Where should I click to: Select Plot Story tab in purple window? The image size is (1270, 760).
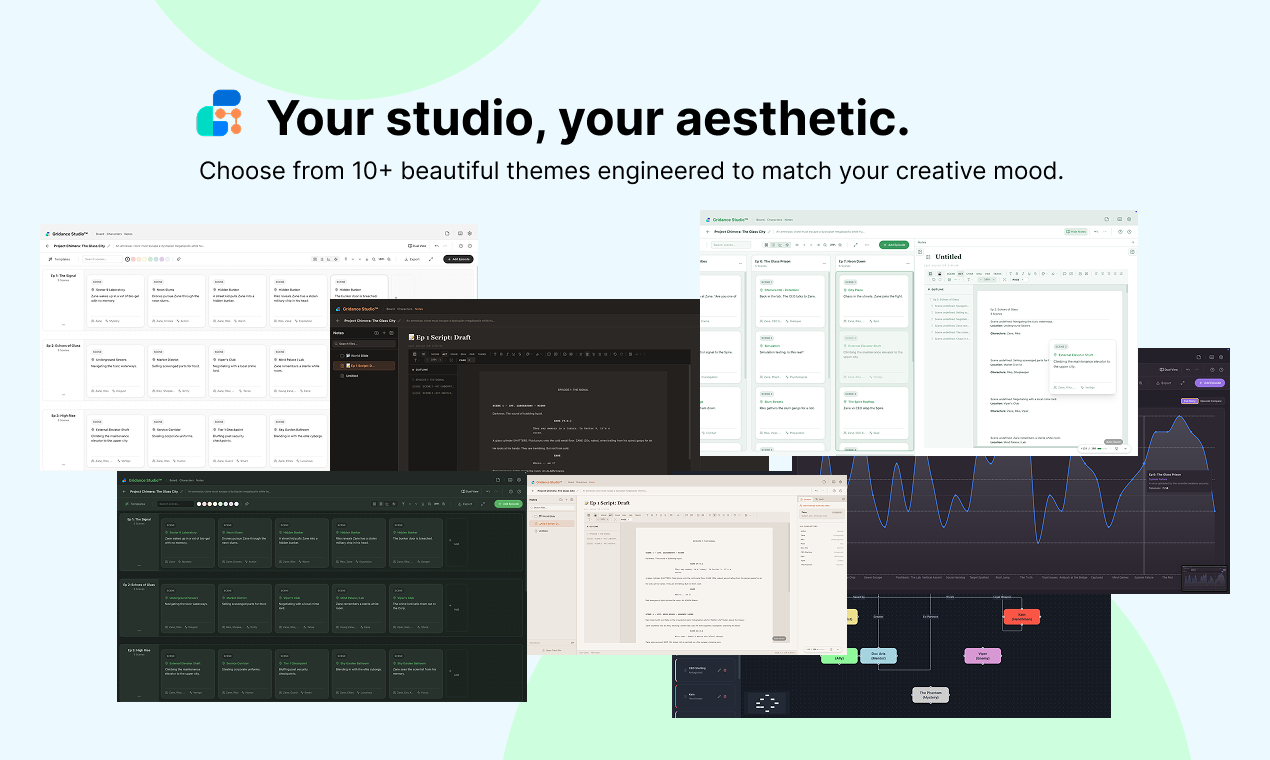[x=1190, y=401]
